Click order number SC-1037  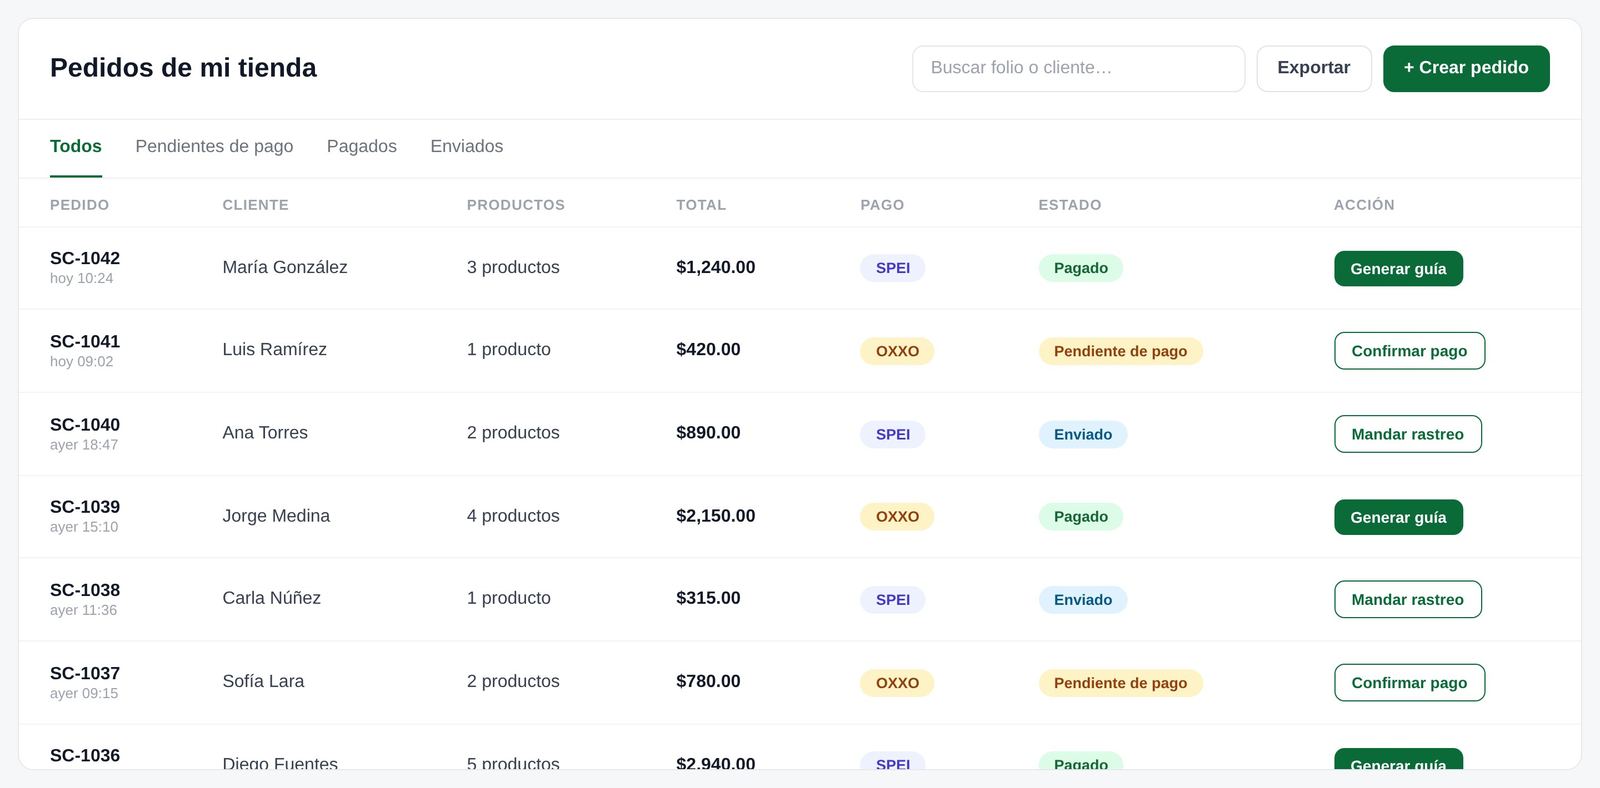point(85,673)
